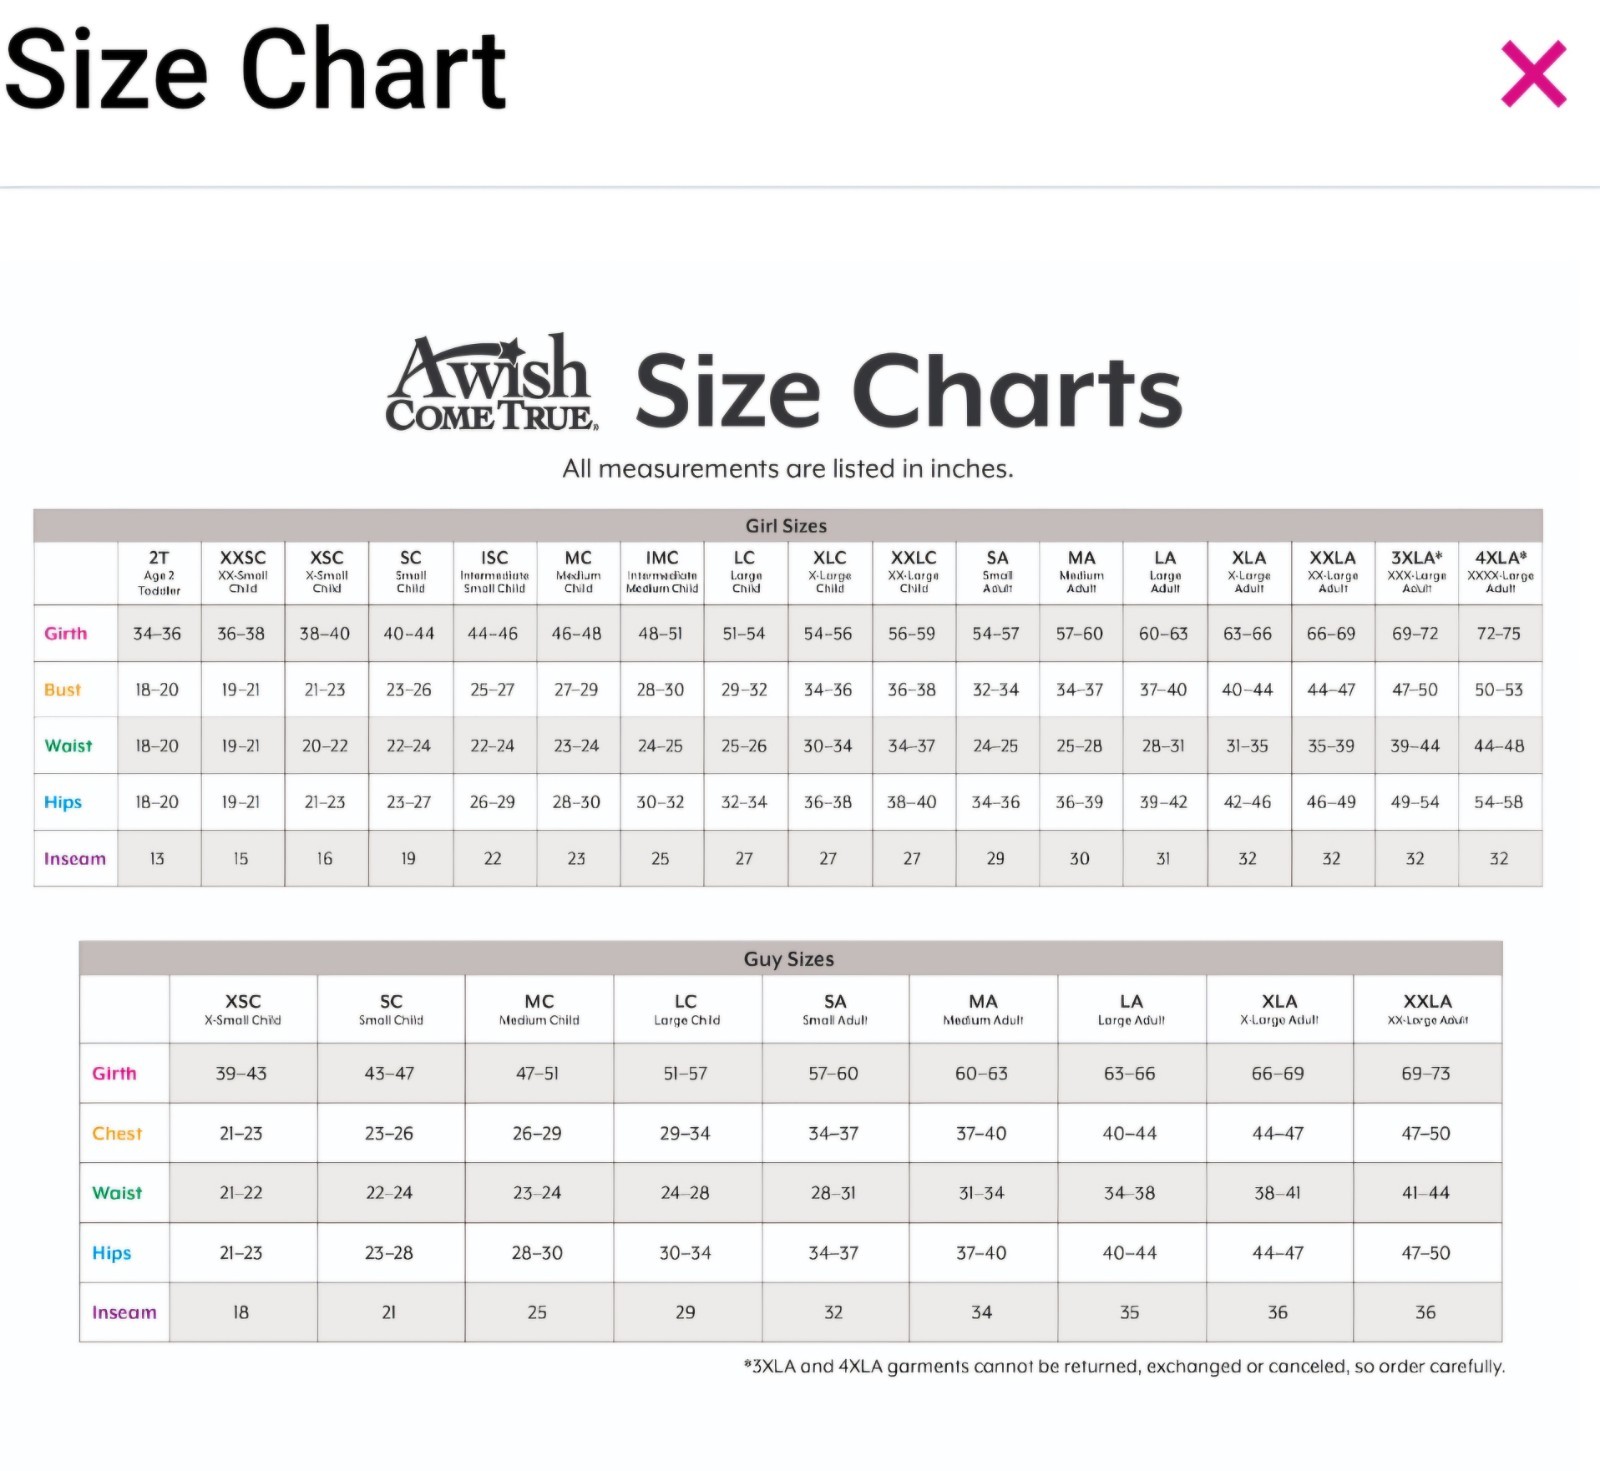The image size is (1600, 1471).
Task: Click the Size Charts image title
Action: point(908,391)
